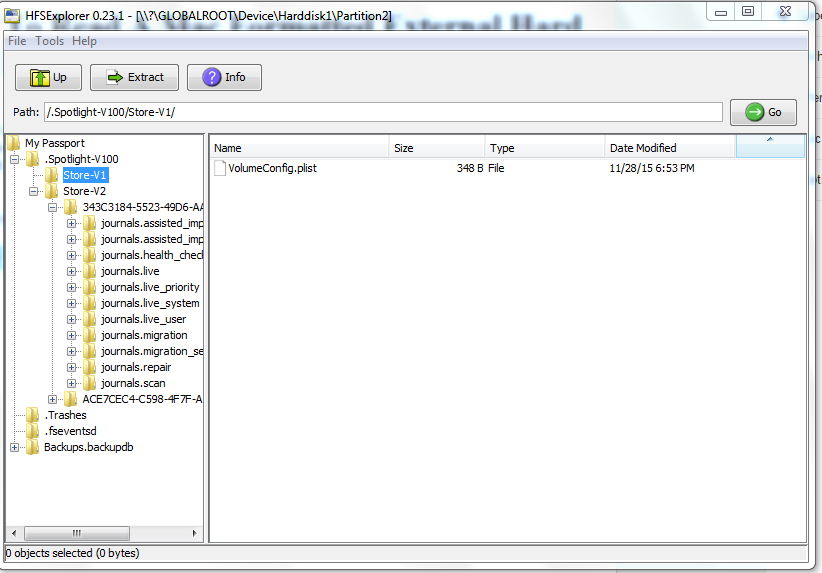Viewport: 822px width, 573px height.
Task: Expand the journals.live_system node
Action: click(x=71, y=304)
